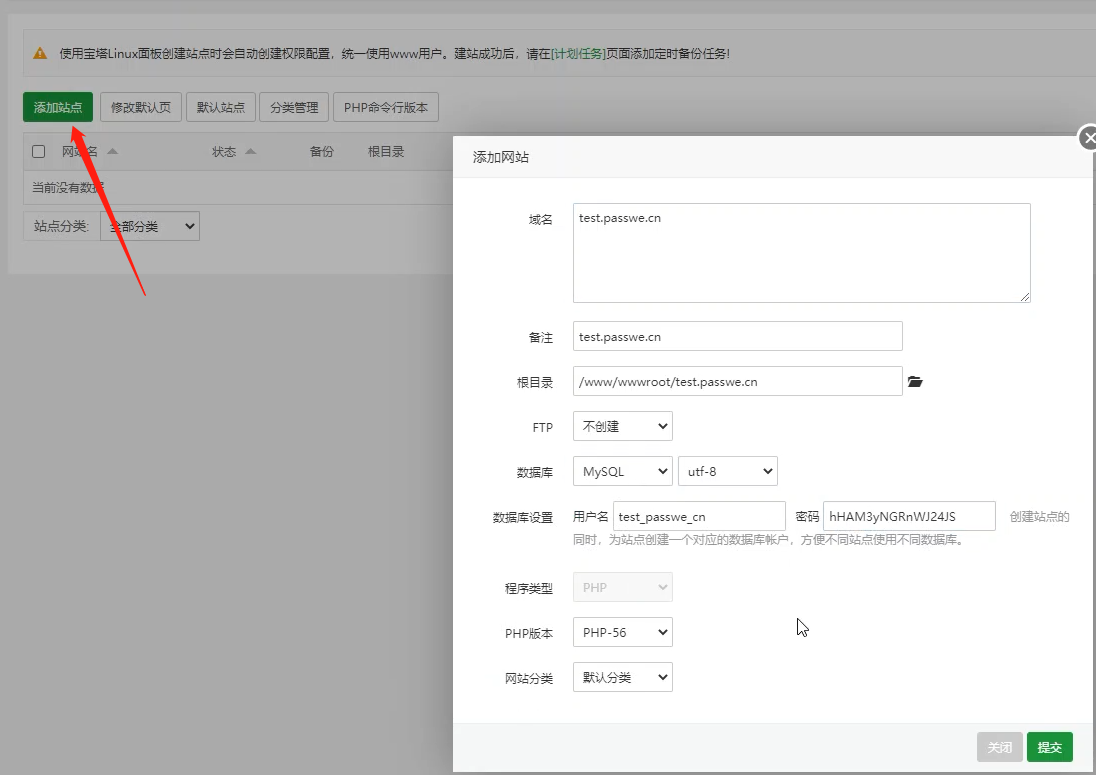Open the 默认分类 website category dropdown
This screenshot has width=1096, height=775.
tap(623, 677)
